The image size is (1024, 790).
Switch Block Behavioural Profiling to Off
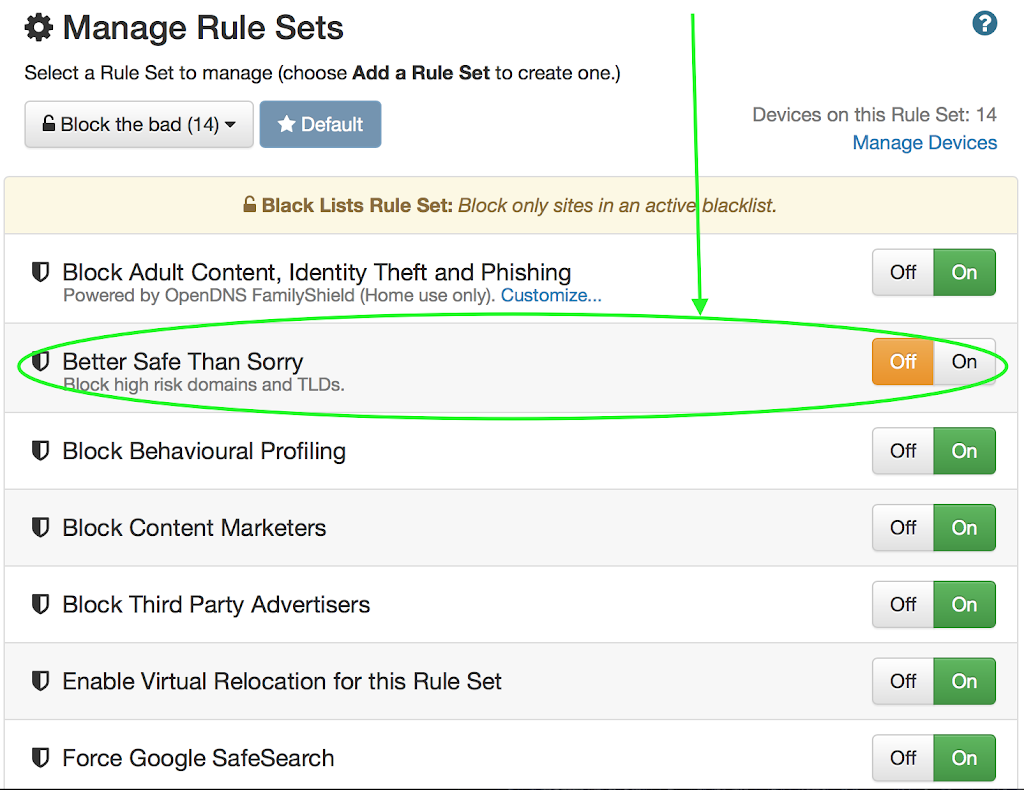click(903, 451)
